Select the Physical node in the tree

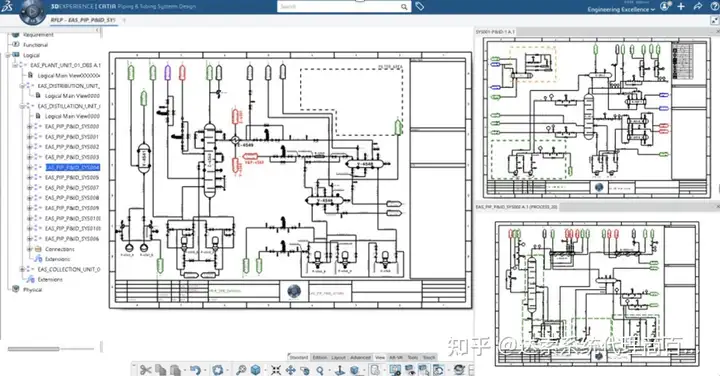[x=32, y=290]
